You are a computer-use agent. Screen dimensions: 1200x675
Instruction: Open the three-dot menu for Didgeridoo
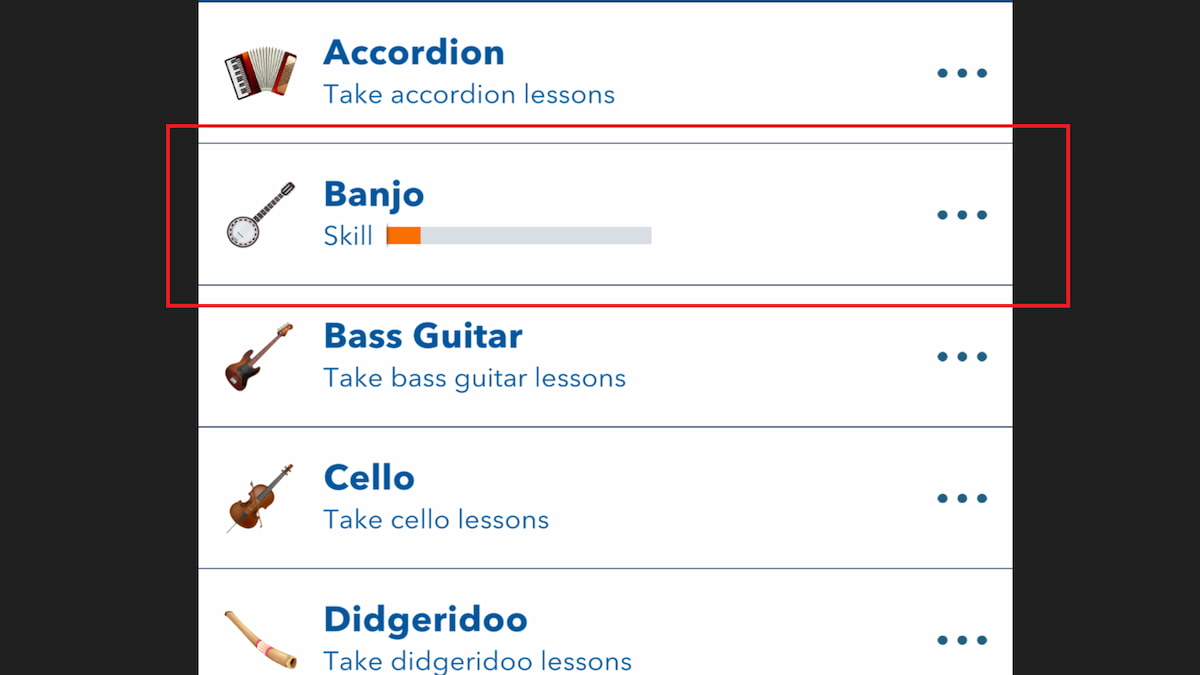(x=962, y=640)
